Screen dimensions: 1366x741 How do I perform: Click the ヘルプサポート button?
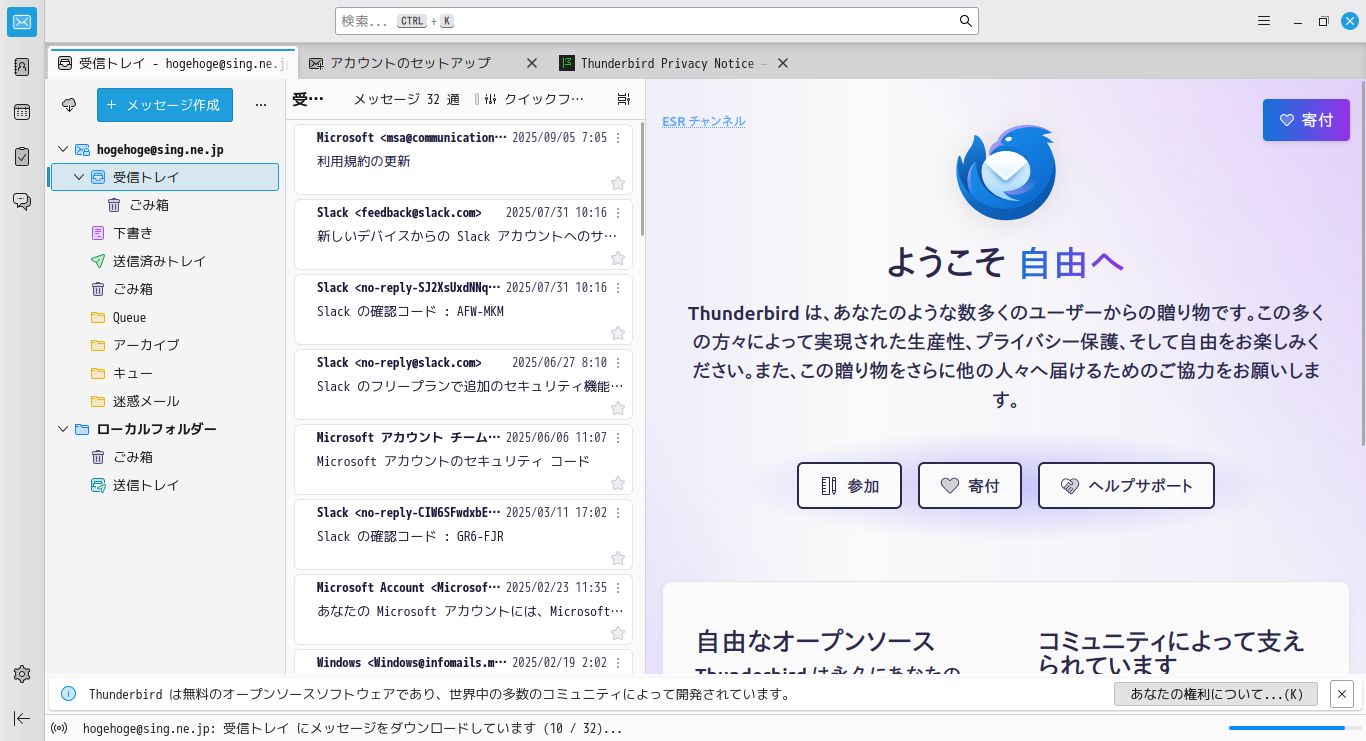click(1126, 485)
